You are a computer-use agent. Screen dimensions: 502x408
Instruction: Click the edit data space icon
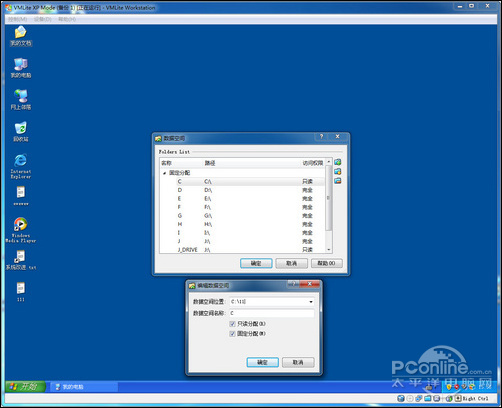(338, 172)
